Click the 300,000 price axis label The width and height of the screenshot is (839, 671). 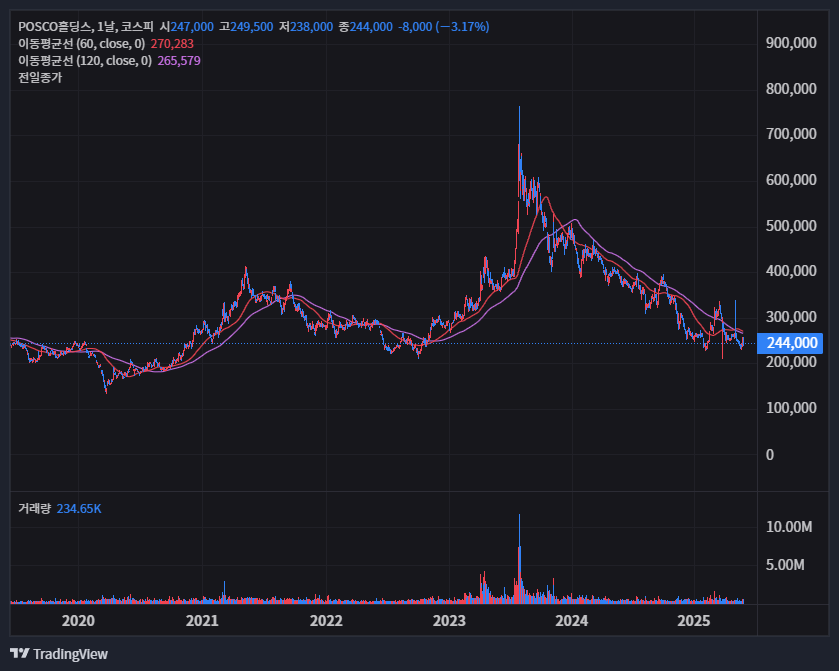(791, 317)
